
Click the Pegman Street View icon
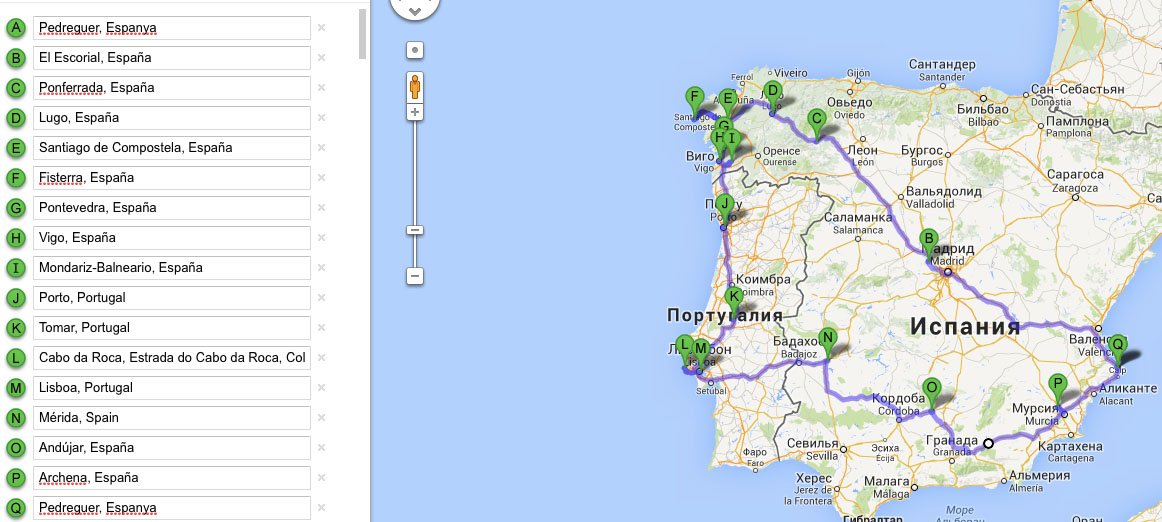pos(415,88)
